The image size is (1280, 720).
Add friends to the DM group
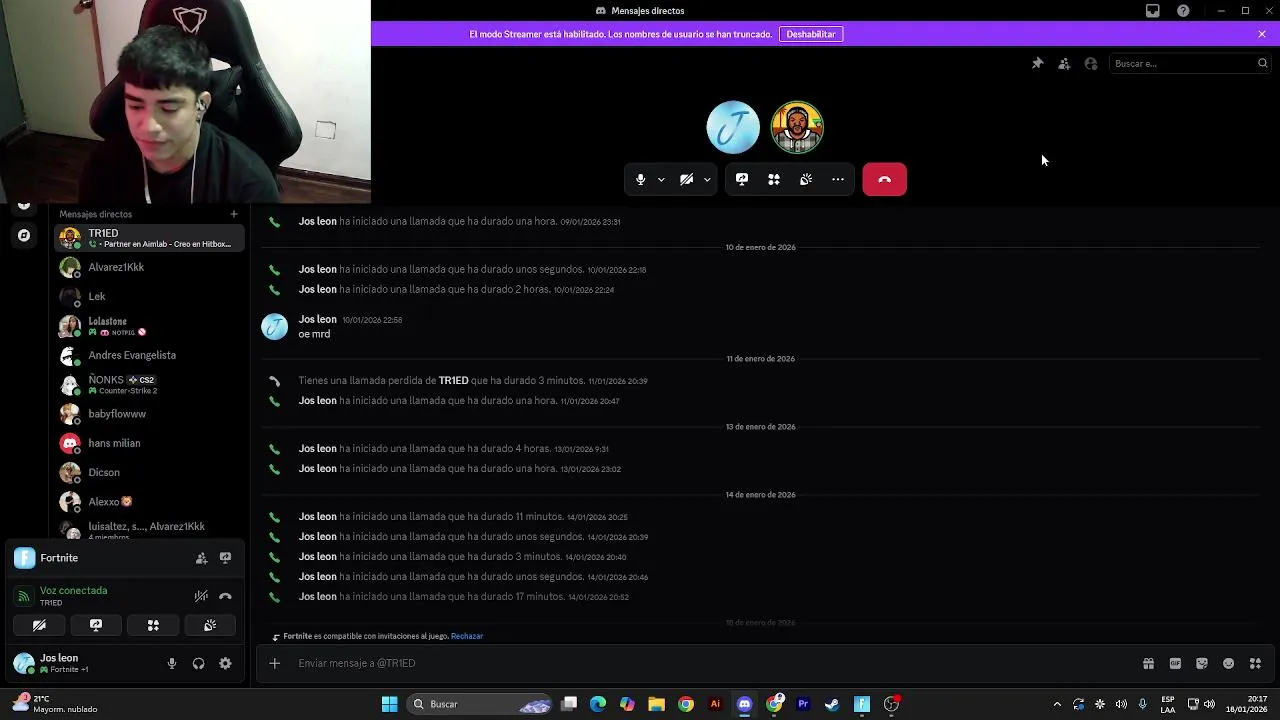coord(1064,63)
